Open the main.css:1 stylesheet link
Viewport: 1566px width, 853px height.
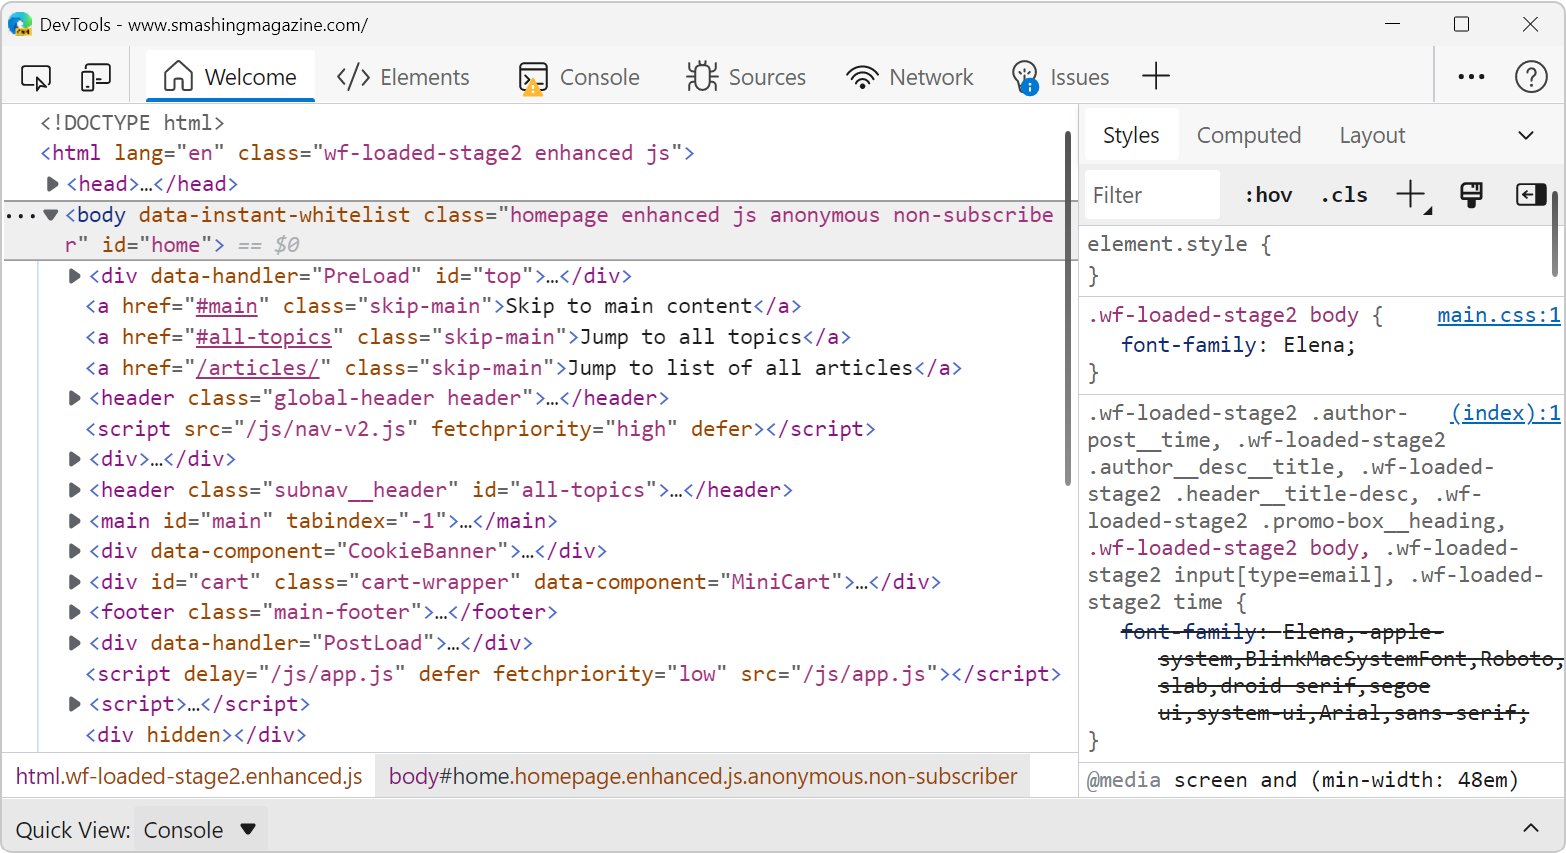click(x=1498, y=314)
